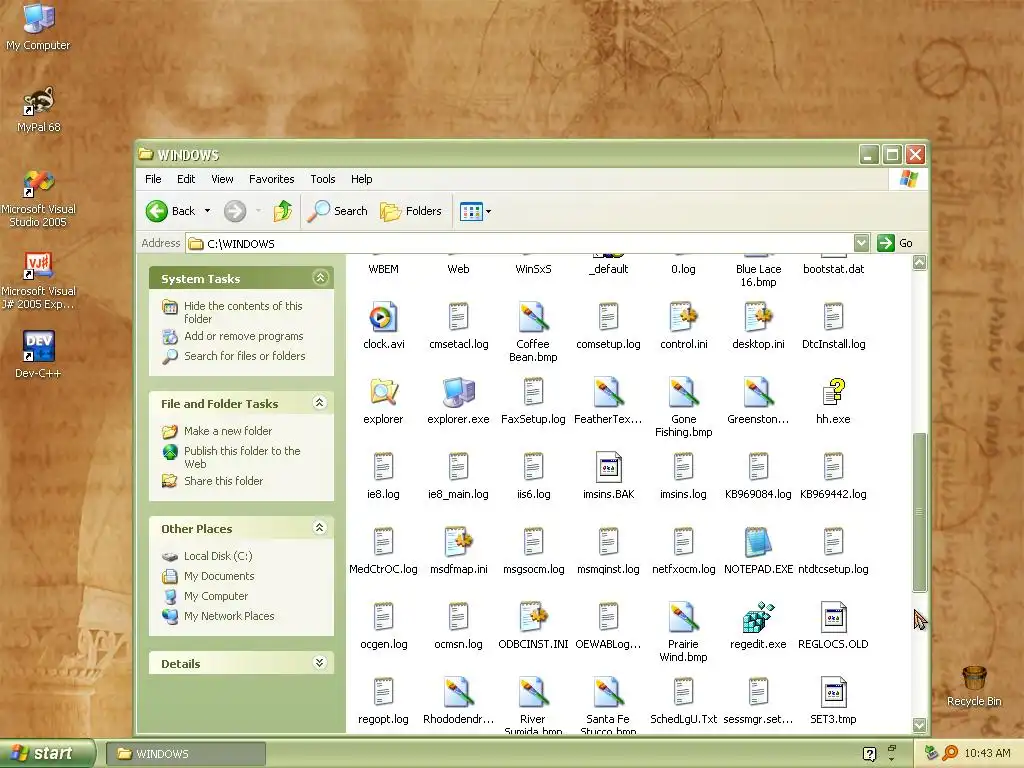Click the Up one level folder icon

pyautogui.click(x=283, y=211)
